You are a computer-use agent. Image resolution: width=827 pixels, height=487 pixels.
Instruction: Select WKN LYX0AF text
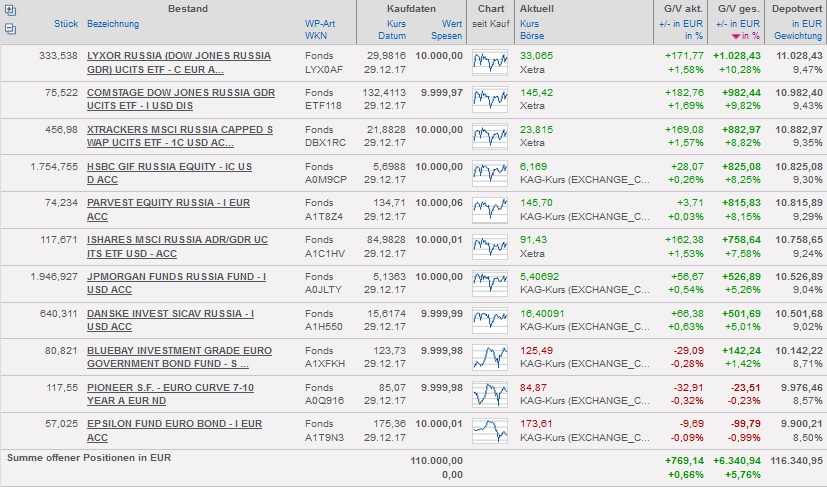coord(324,70)
